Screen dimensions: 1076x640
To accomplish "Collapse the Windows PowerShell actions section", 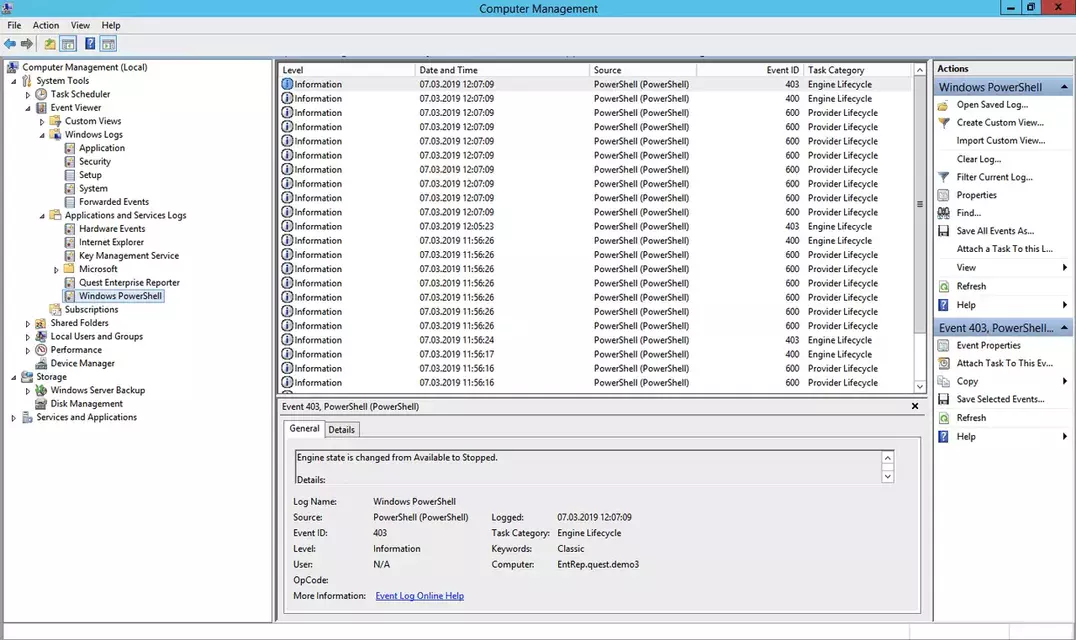I will coord(1064,87).
